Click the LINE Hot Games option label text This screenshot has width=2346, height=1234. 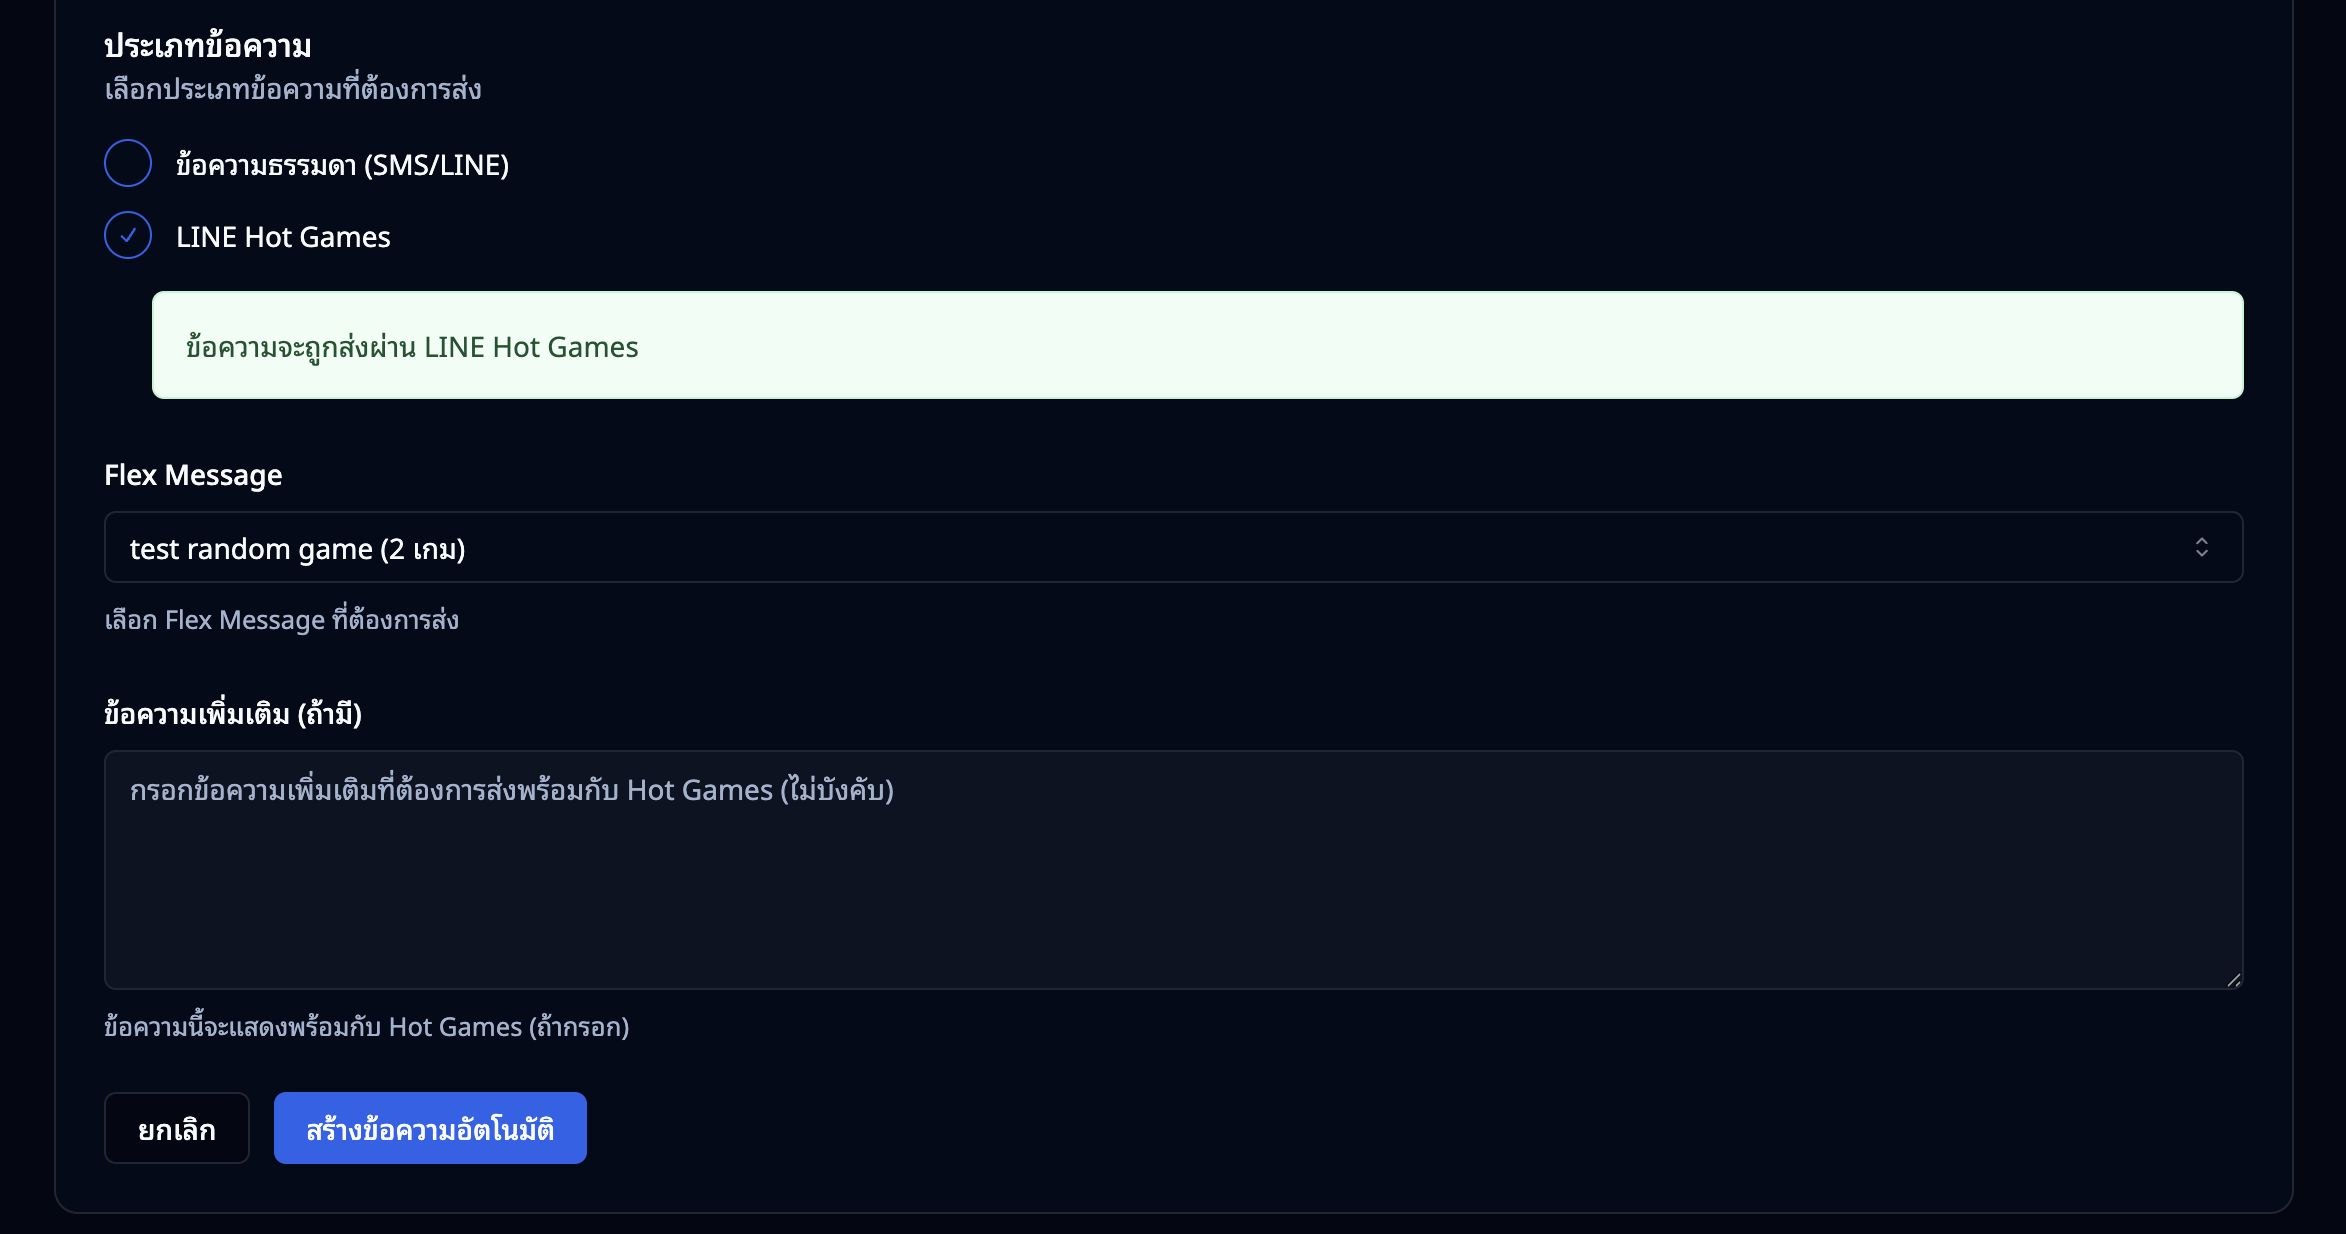pos(283,237)
